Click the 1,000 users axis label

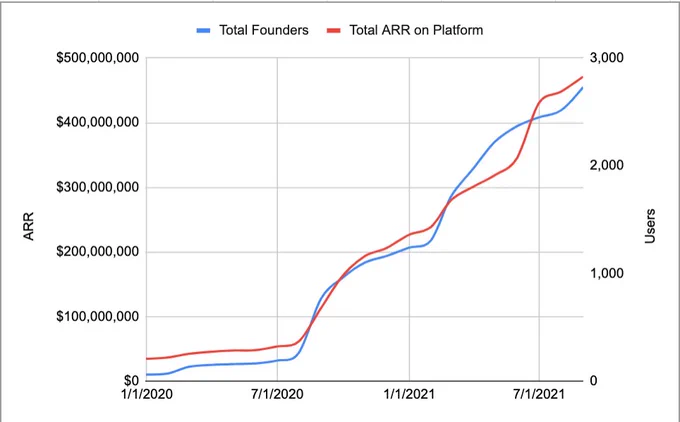(606, 273)
